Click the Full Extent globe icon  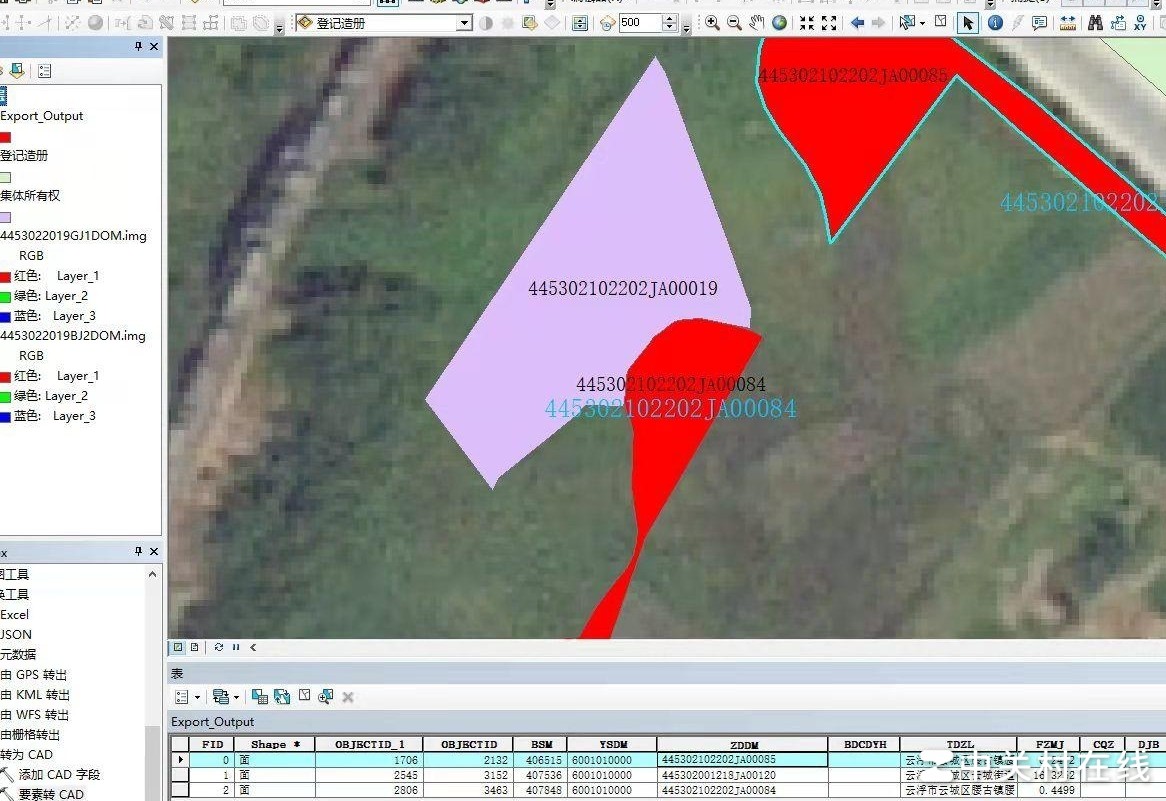coord(779,22)
